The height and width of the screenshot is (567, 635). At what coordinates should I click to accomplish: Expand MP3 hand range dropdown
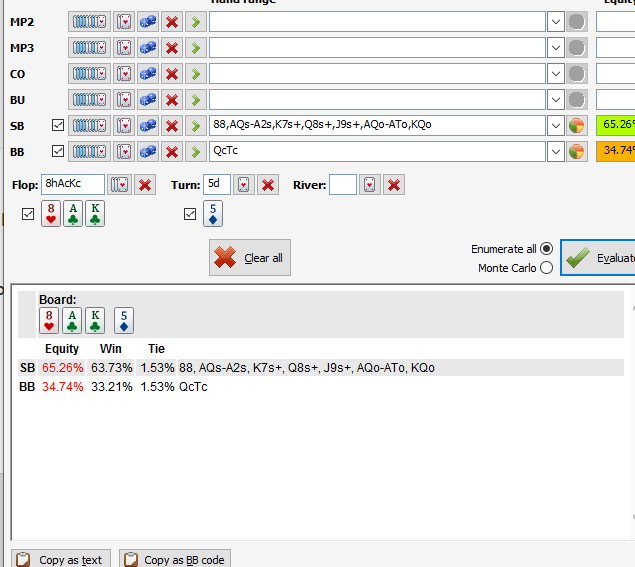pos(556,48)
